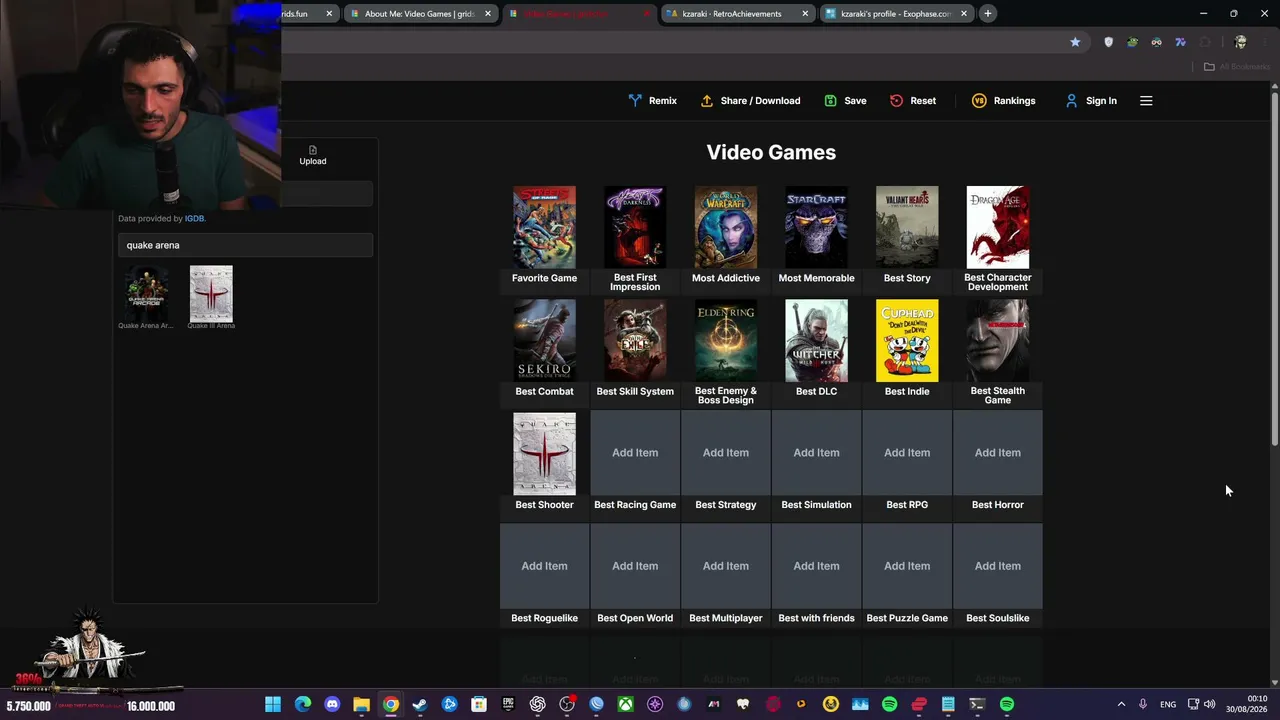
Task: Click the Best Skill System cover
Action: click(x=635, y=341)
